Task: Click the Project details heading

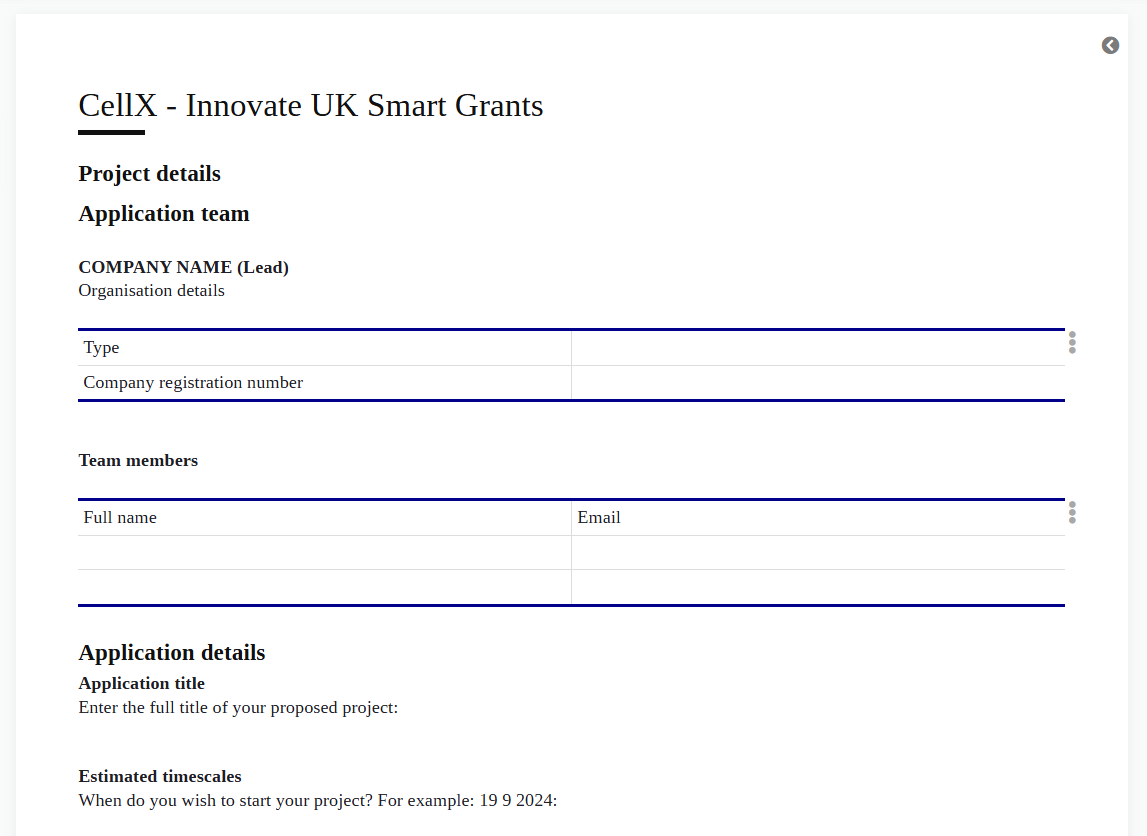Action: (x=149, y=174)
